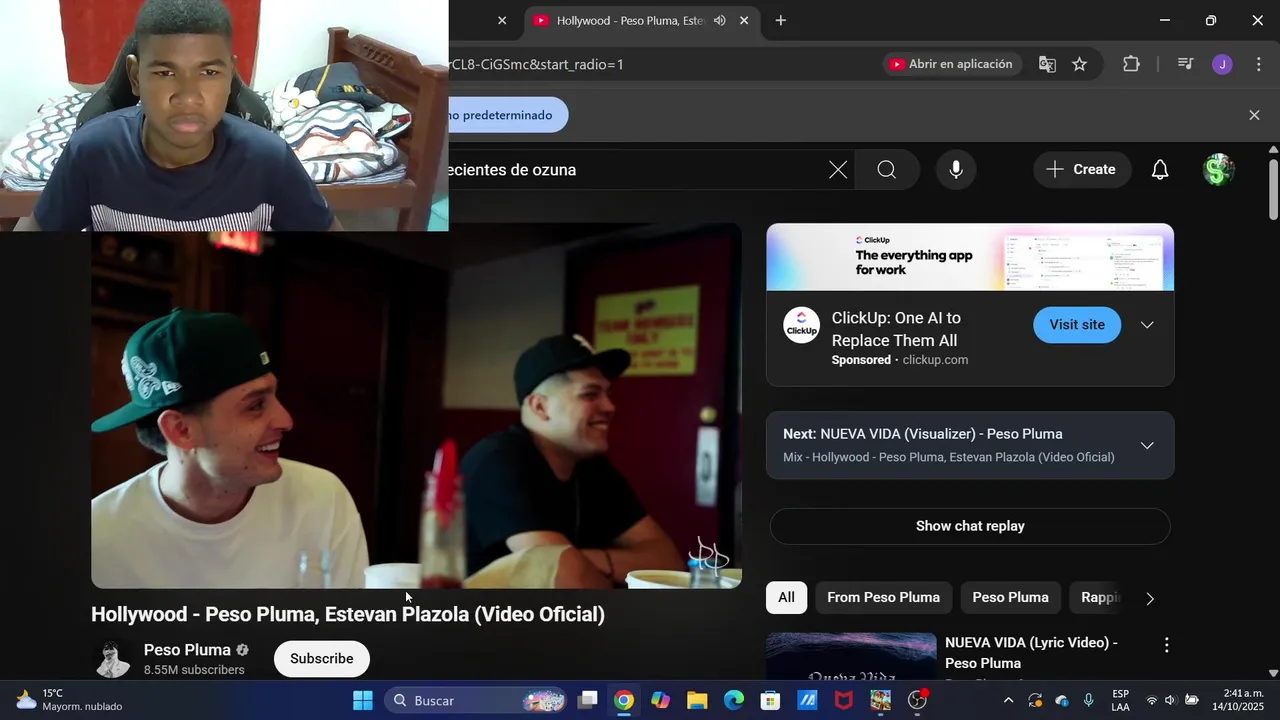
Task: Open the Chrome profile J avatar
Action: pyautogui.click(x=1222, y=64)
